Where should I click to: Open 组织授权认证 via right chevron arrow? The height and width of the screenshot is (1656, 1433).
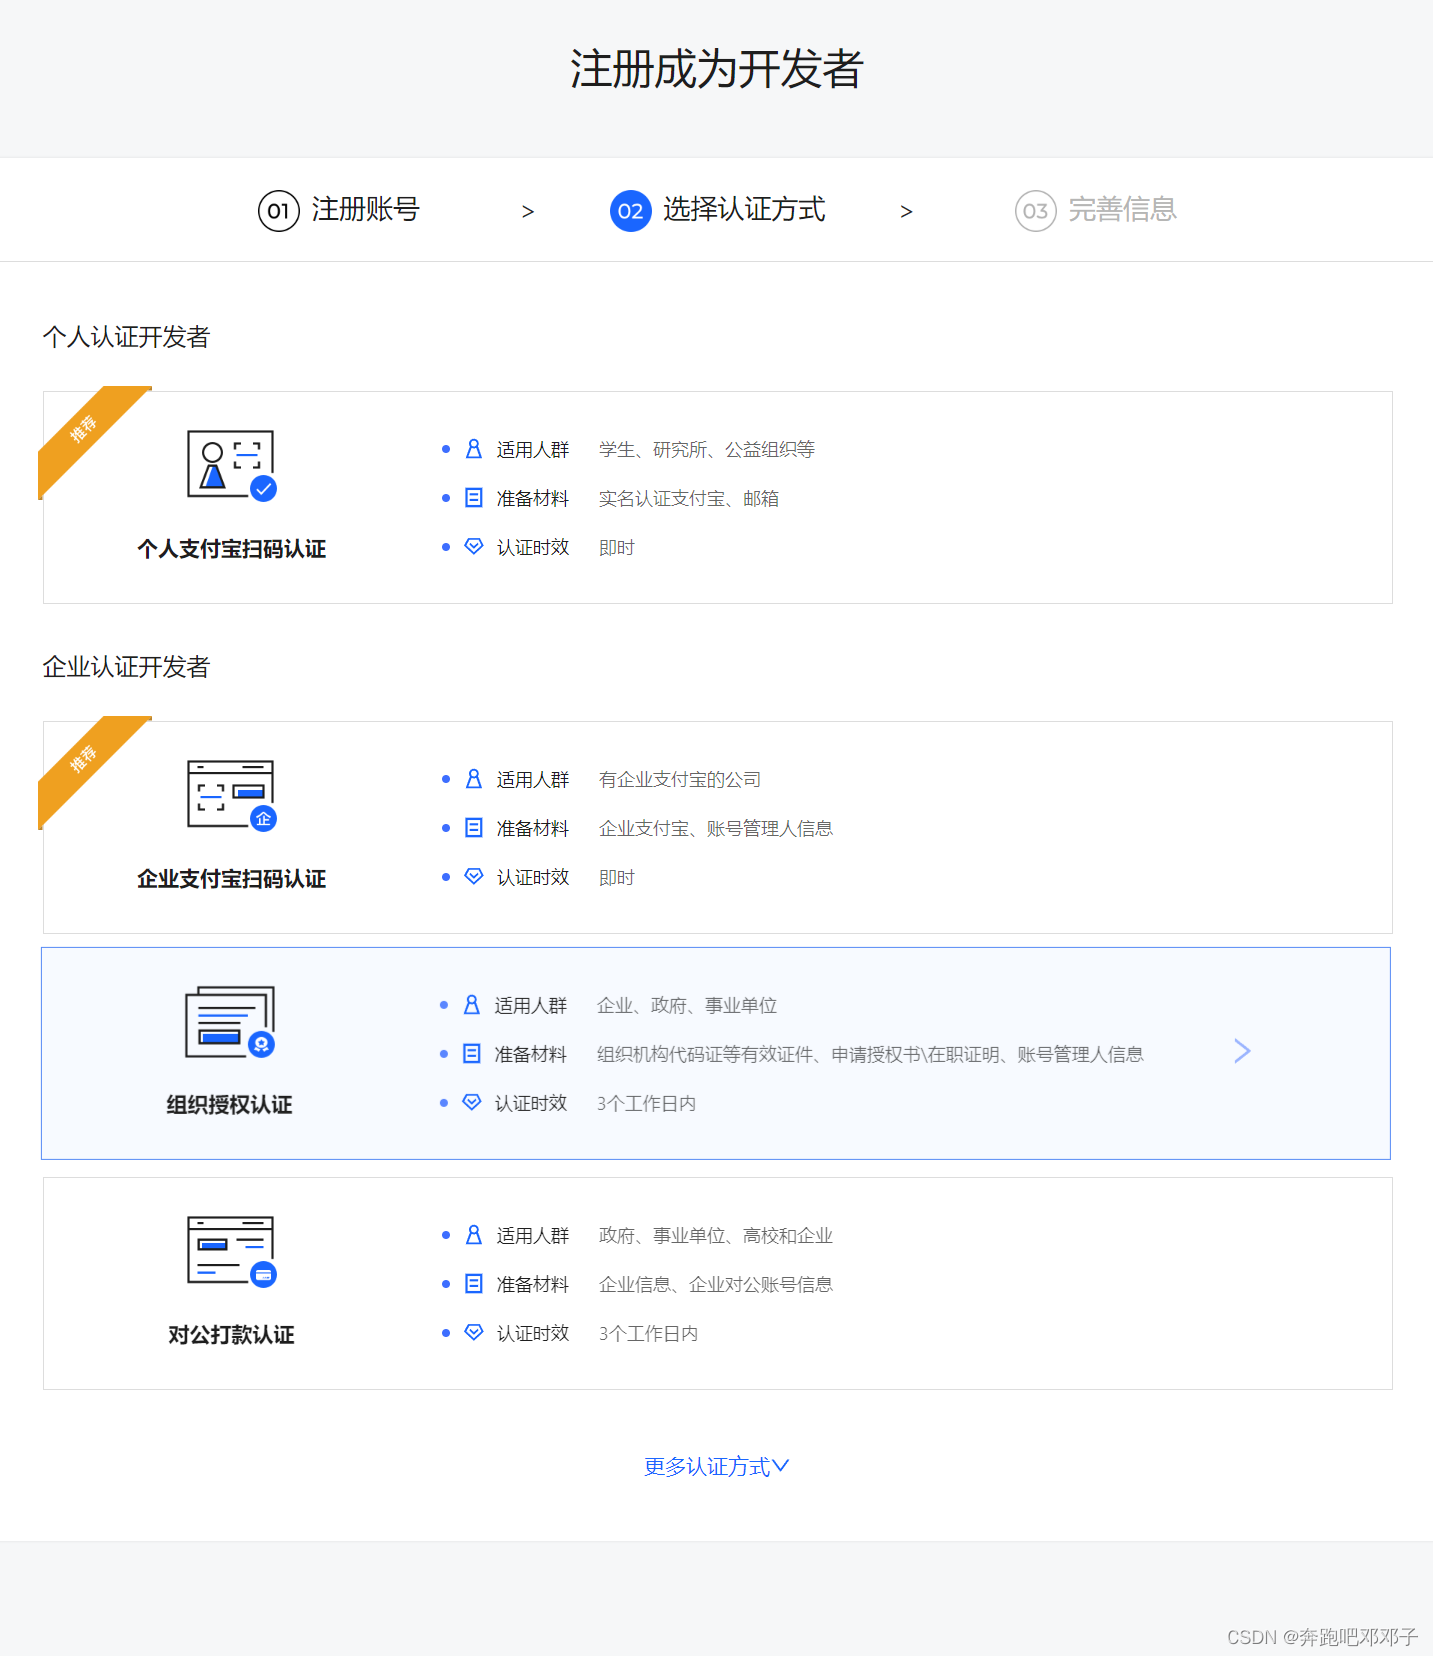coord(1242,1051)
